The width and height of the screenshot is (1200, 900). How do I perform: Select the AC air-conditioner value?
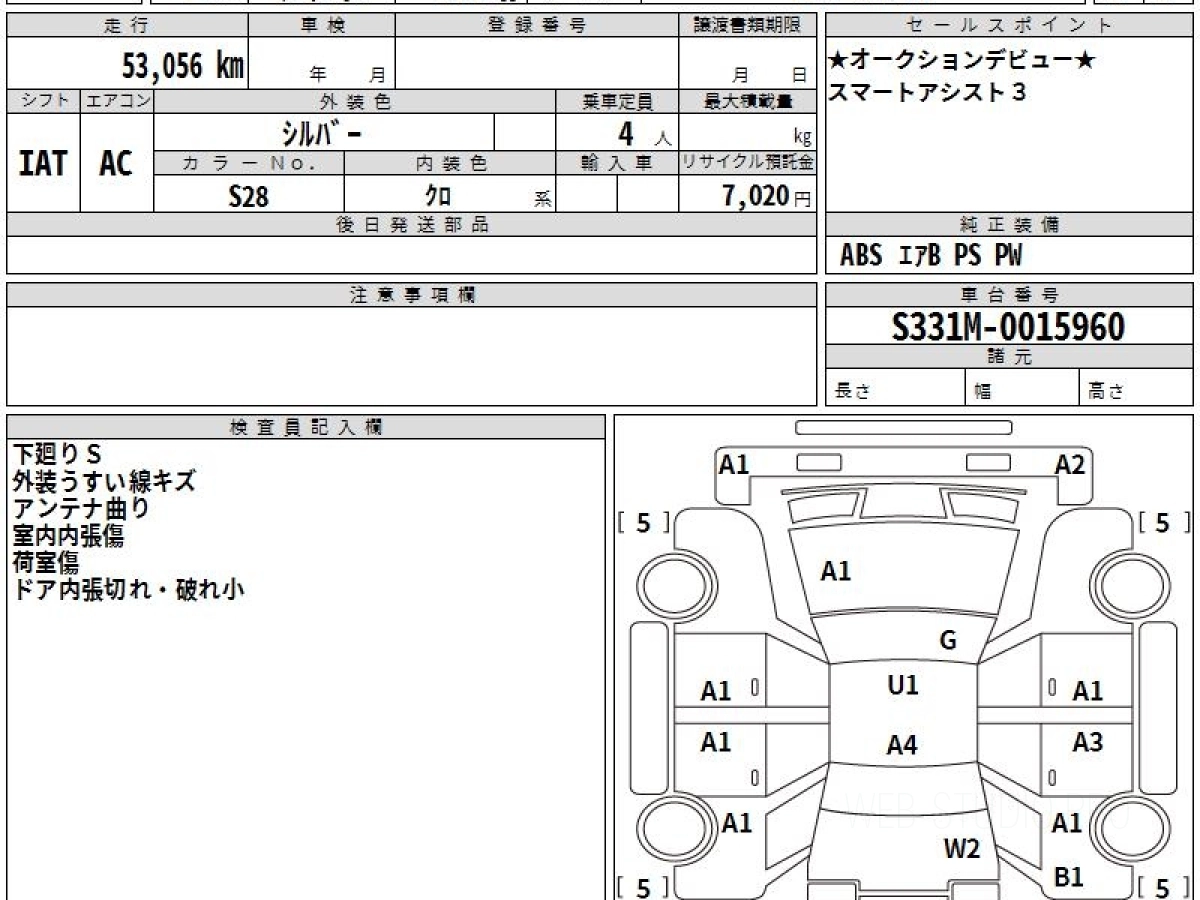click(x=116, y=163)
